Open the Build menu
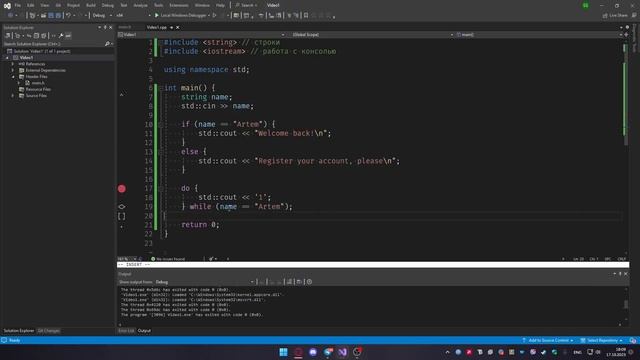This screenshot has height=360, width=640. click(x=91, y=5)
